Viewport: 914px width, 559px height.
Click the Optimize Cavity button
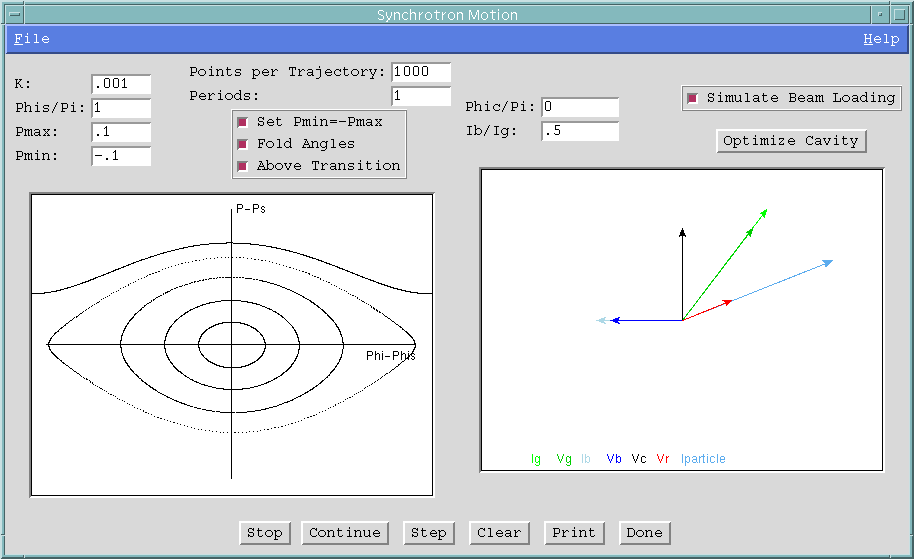coord(791,141)
